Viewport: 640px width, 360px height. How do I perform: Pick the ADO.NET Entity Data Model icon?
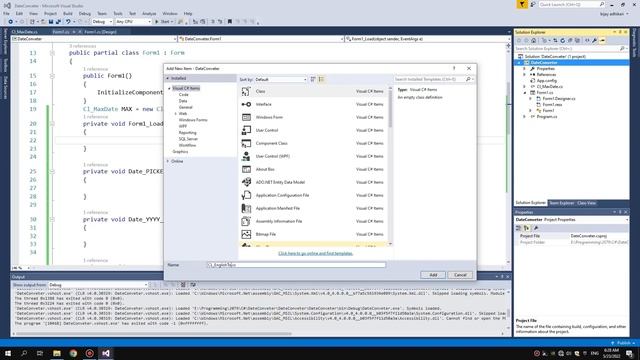246,182
